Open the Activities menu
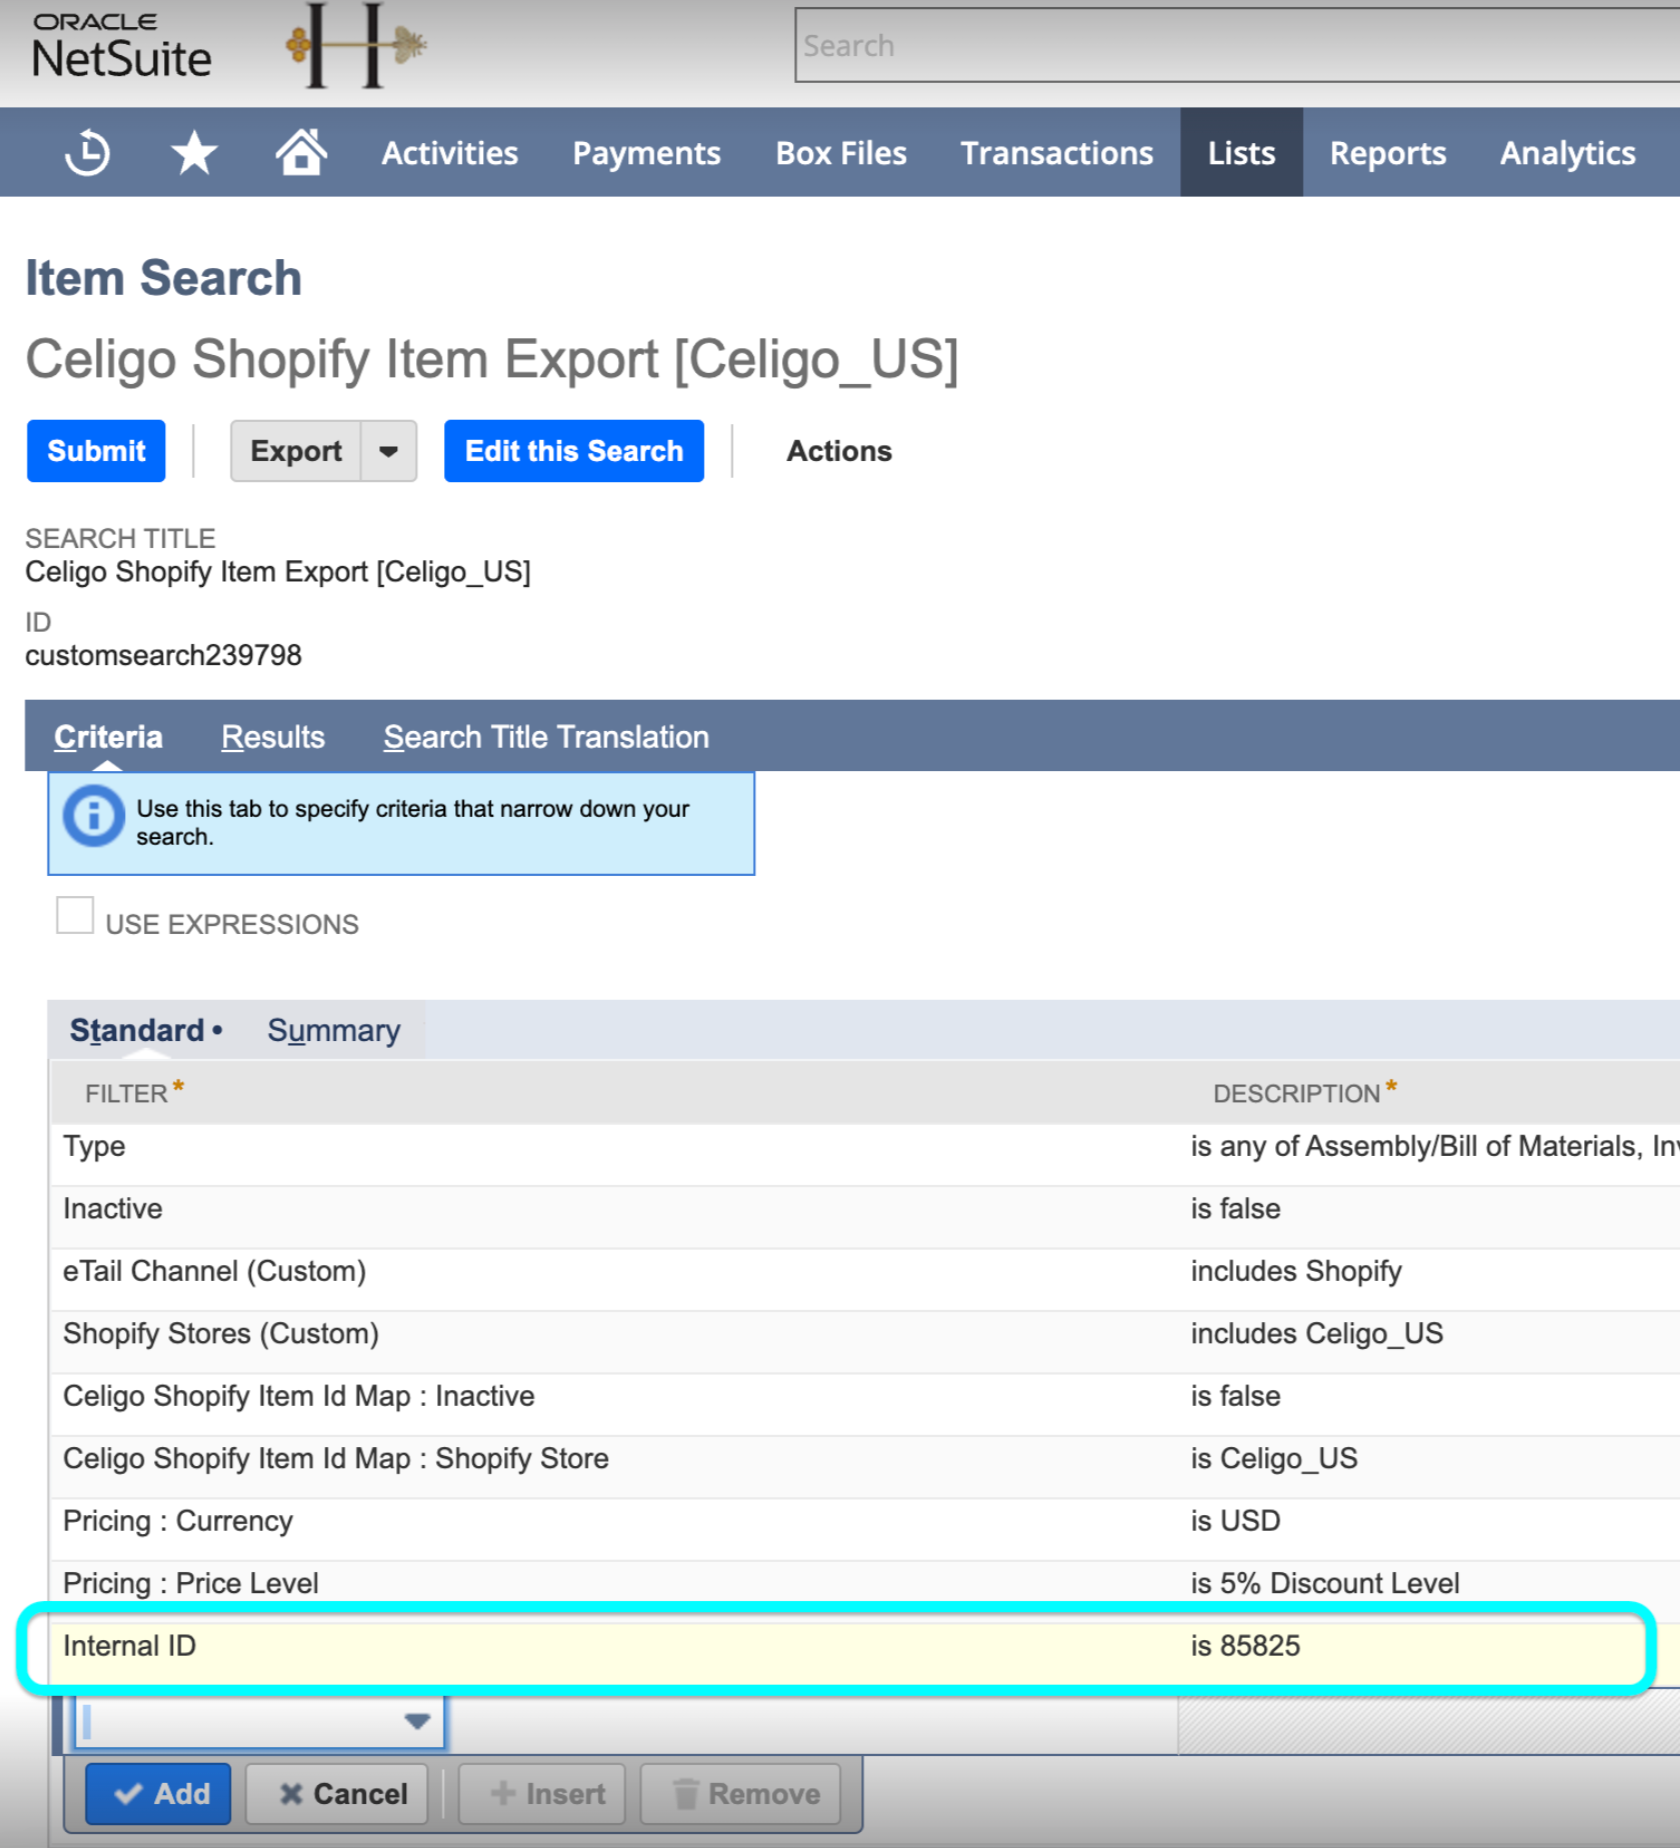1680x1848 pixels. point(450,153)
